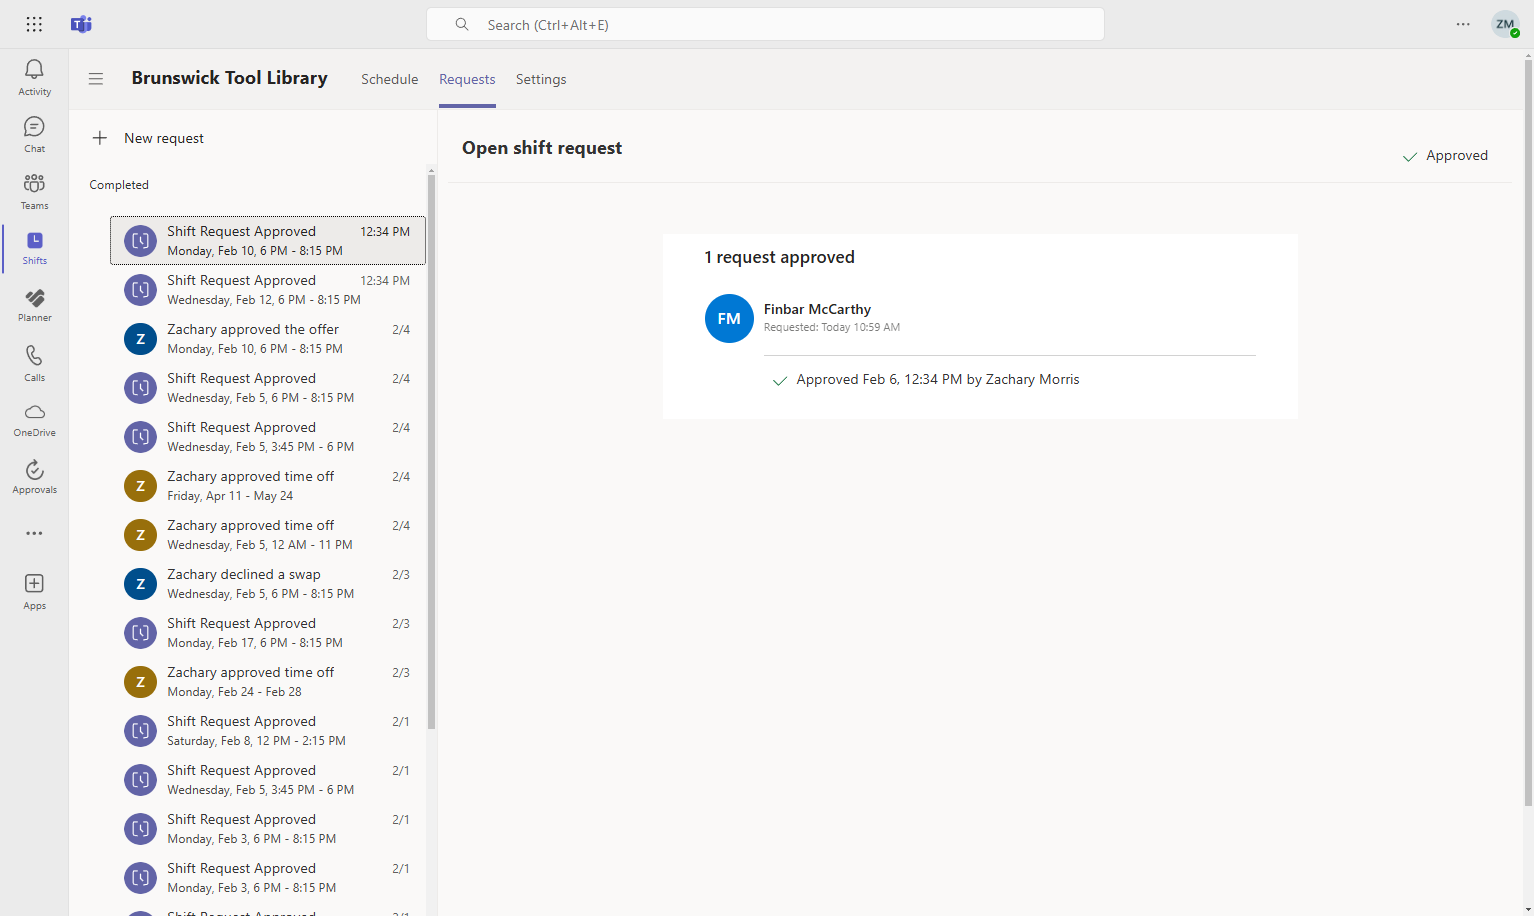Screen dimensions: 1534x916
Task: Click the FM avatar of Finbar McCarthy
Action: tap(729, 318)
